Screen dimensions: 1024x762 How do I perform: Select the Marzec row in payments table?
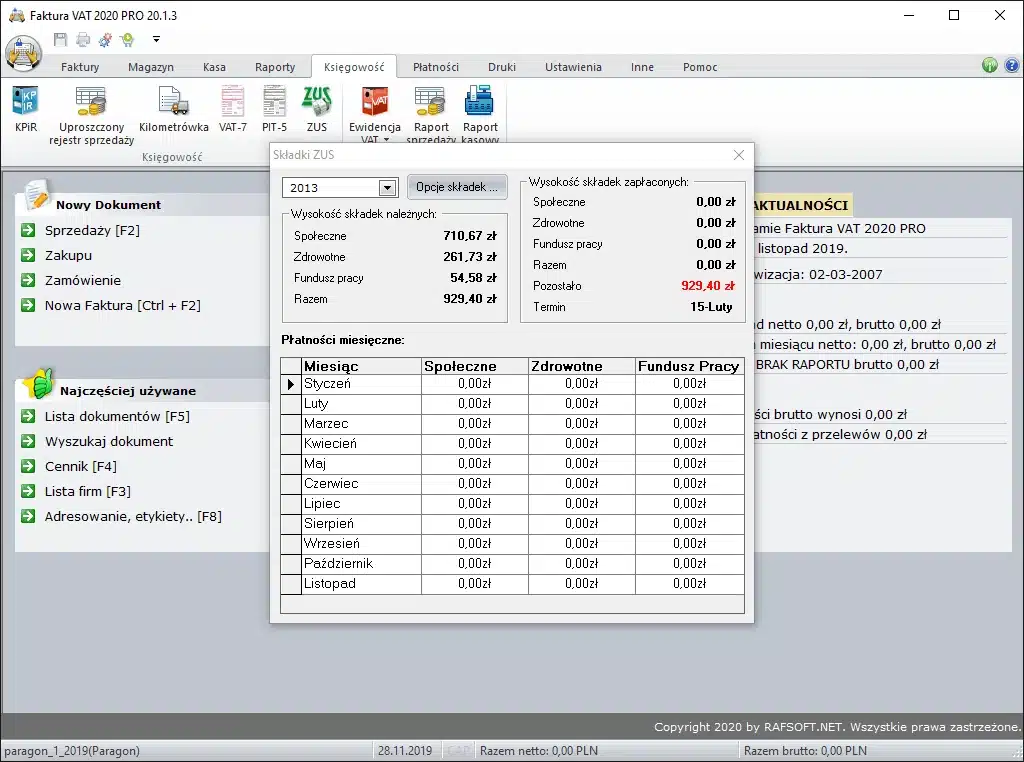click(326, 424)
